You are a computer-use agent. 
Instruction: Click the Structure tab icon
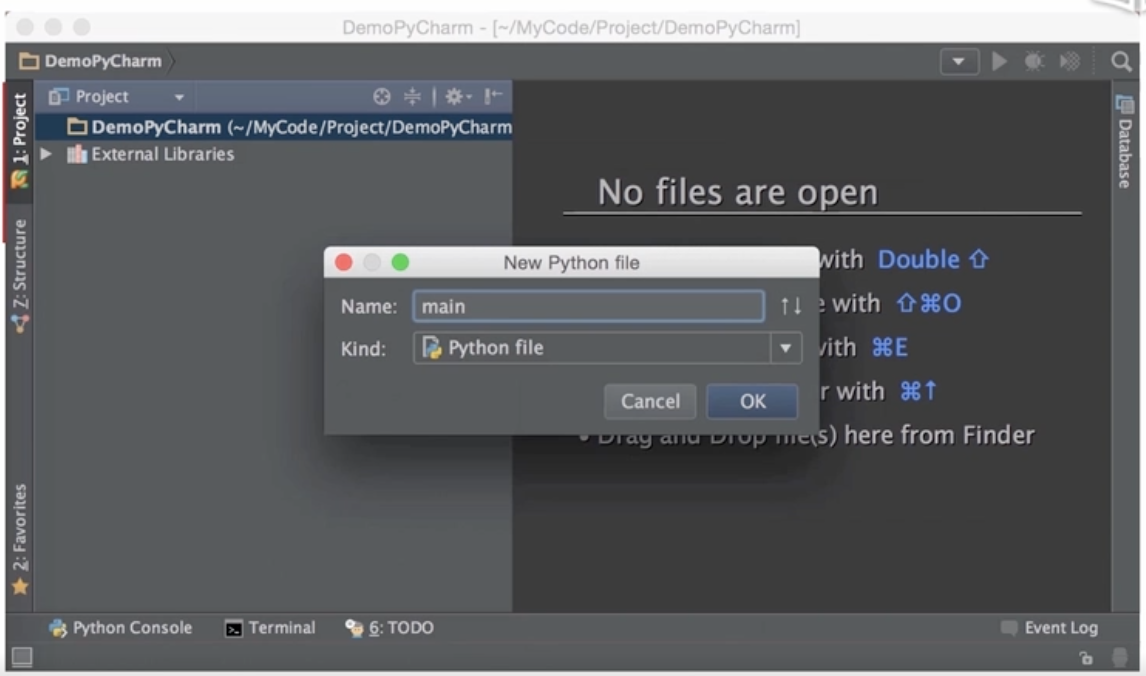[20, 324]
